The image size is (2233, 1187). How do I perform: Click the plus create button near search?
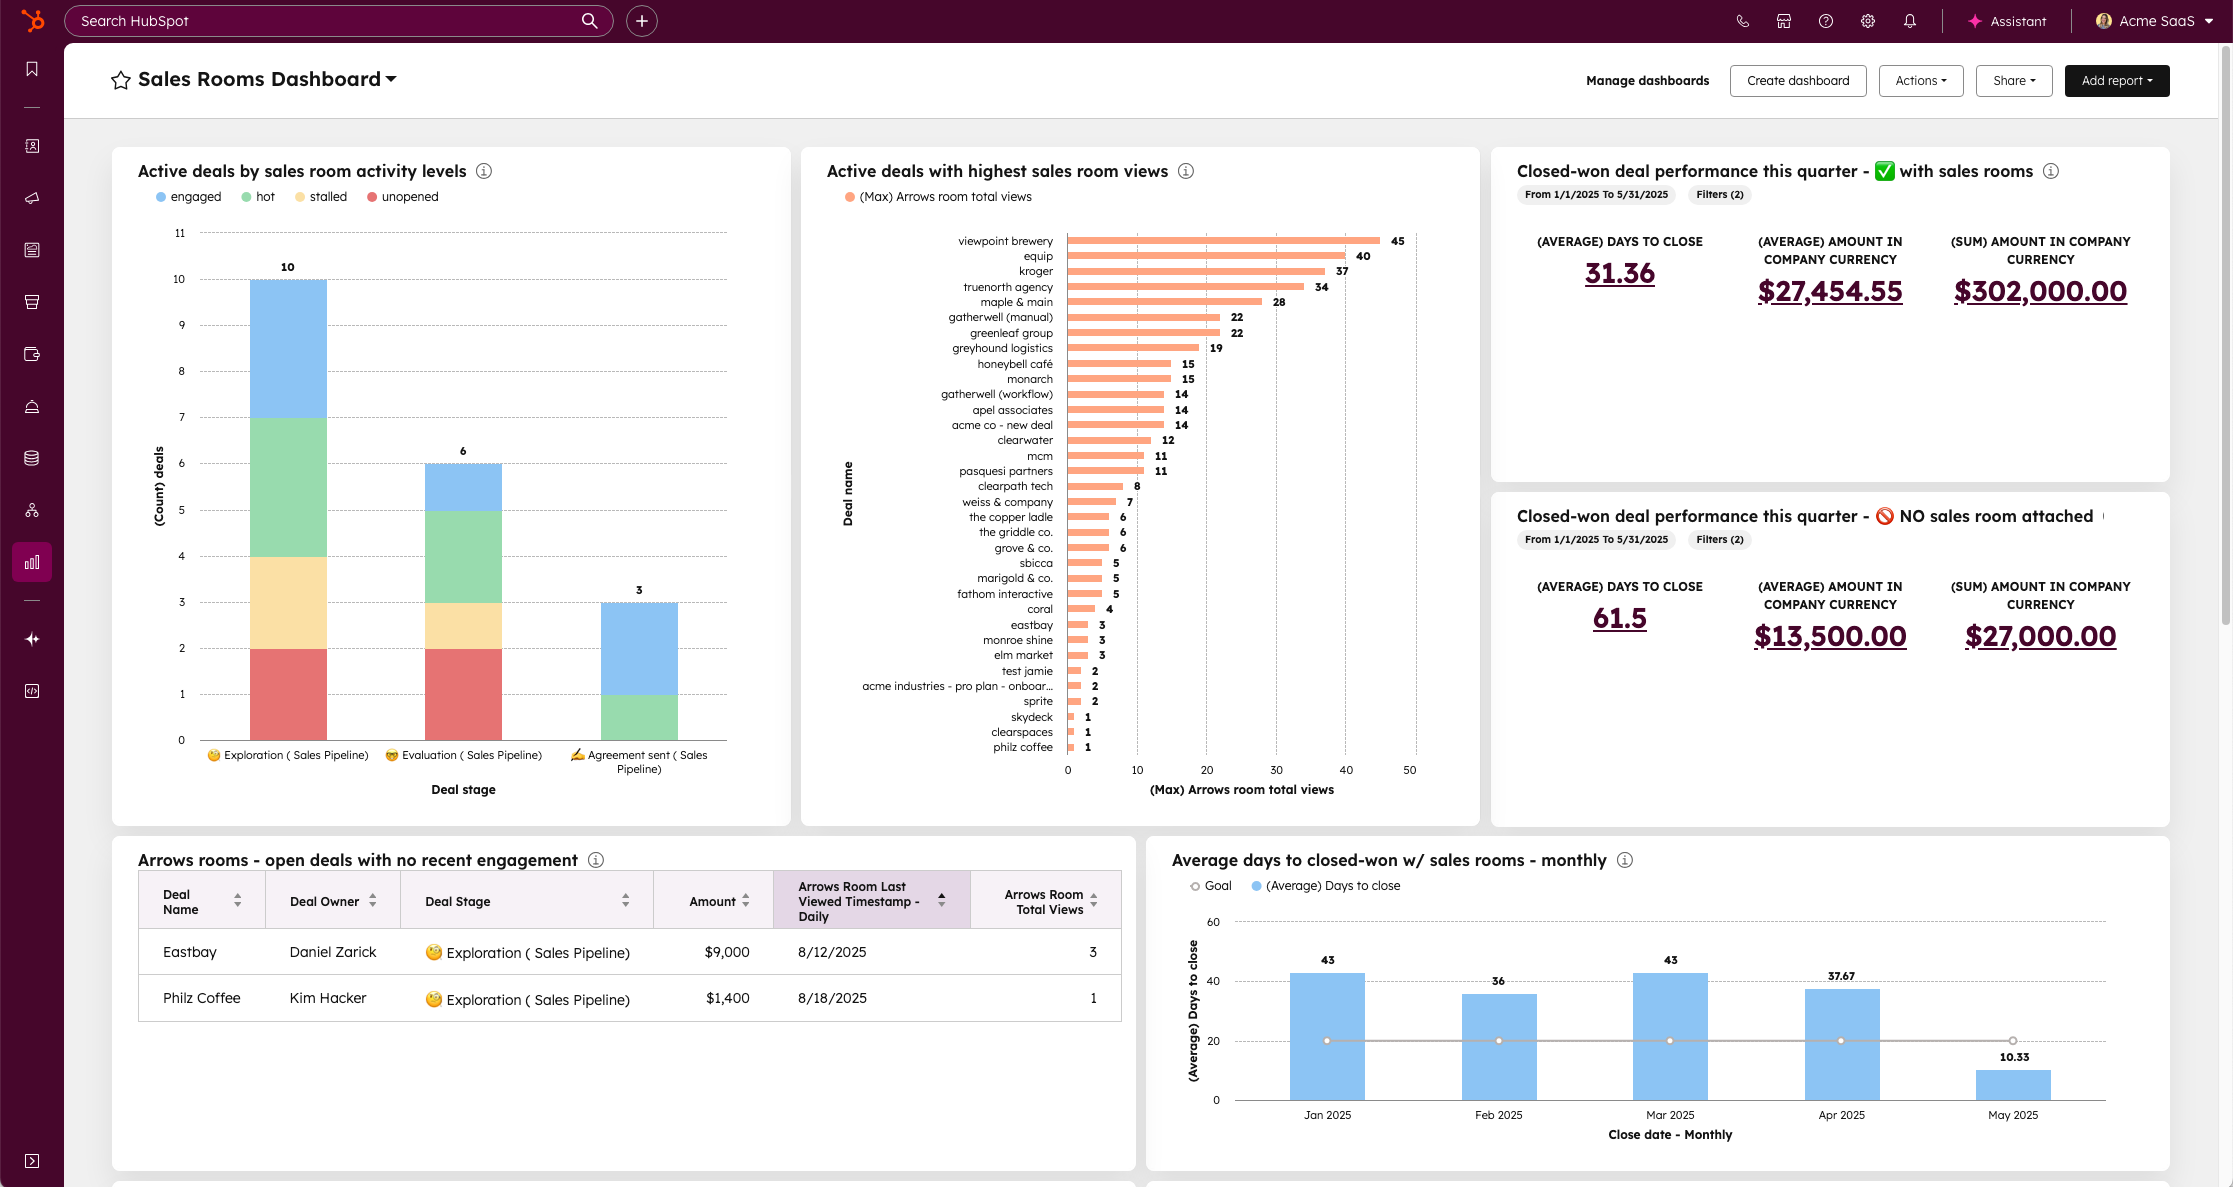click(x=641, y=21)
